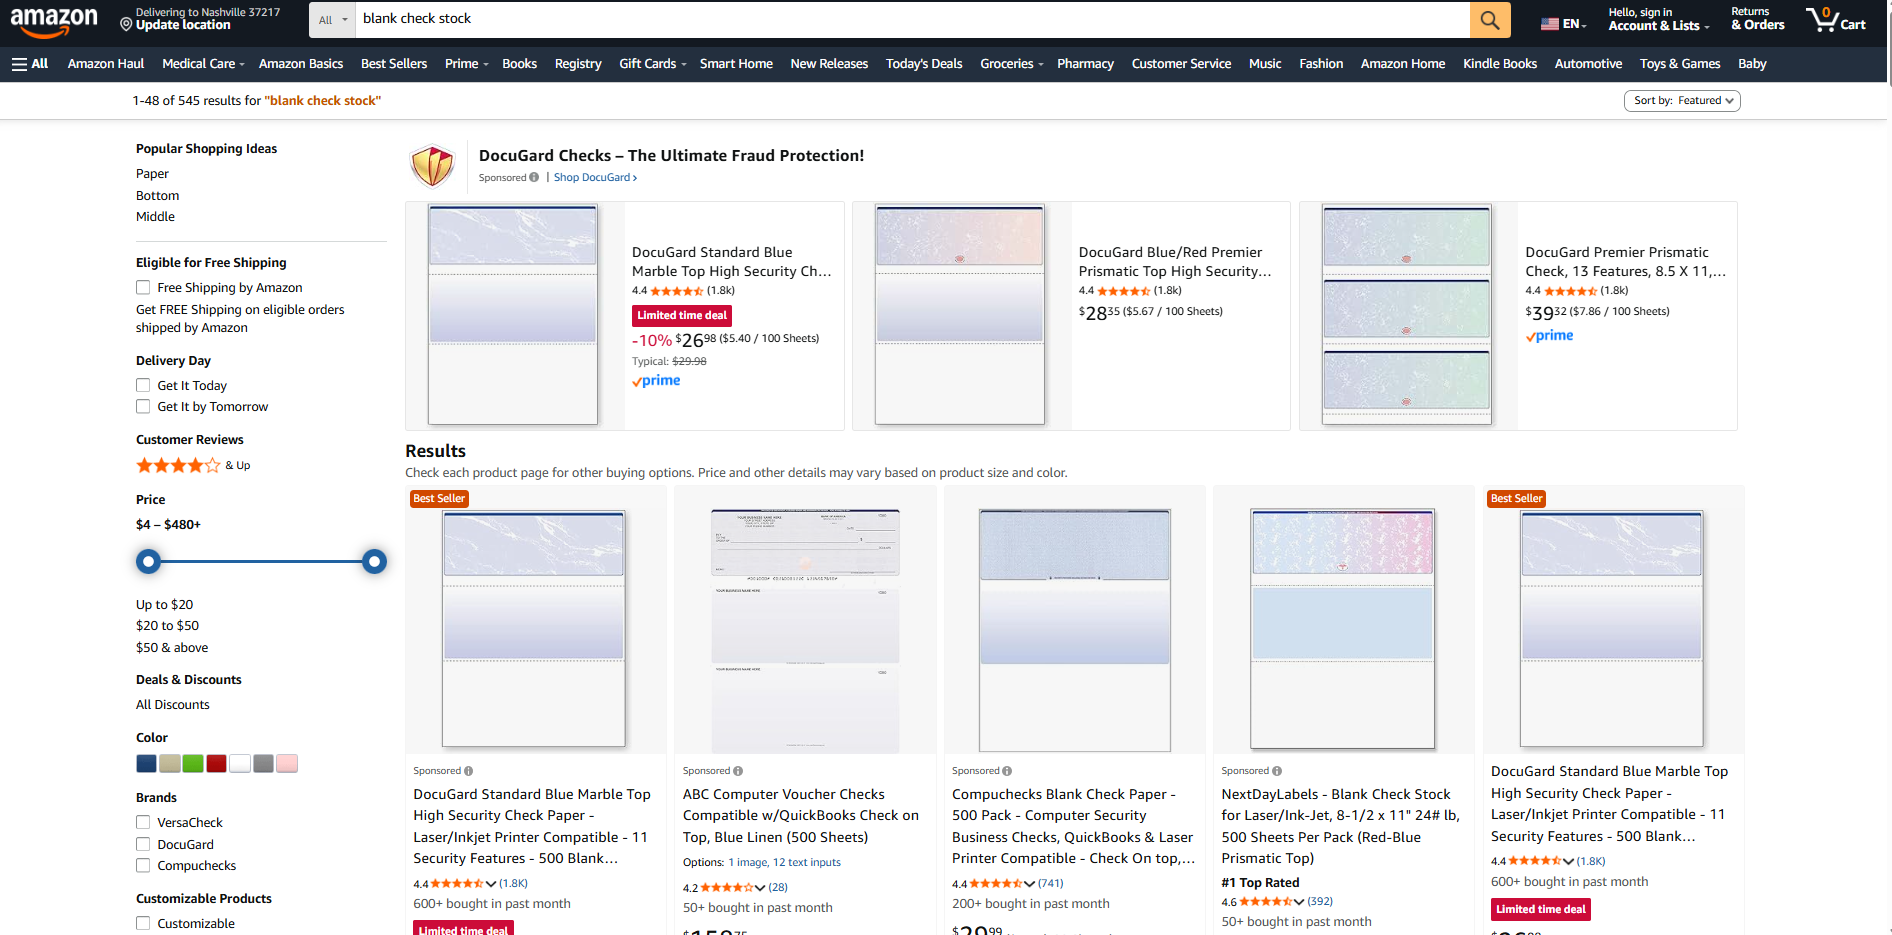Click the ABC Computer Voucher Checks product thumbnail

804,627
